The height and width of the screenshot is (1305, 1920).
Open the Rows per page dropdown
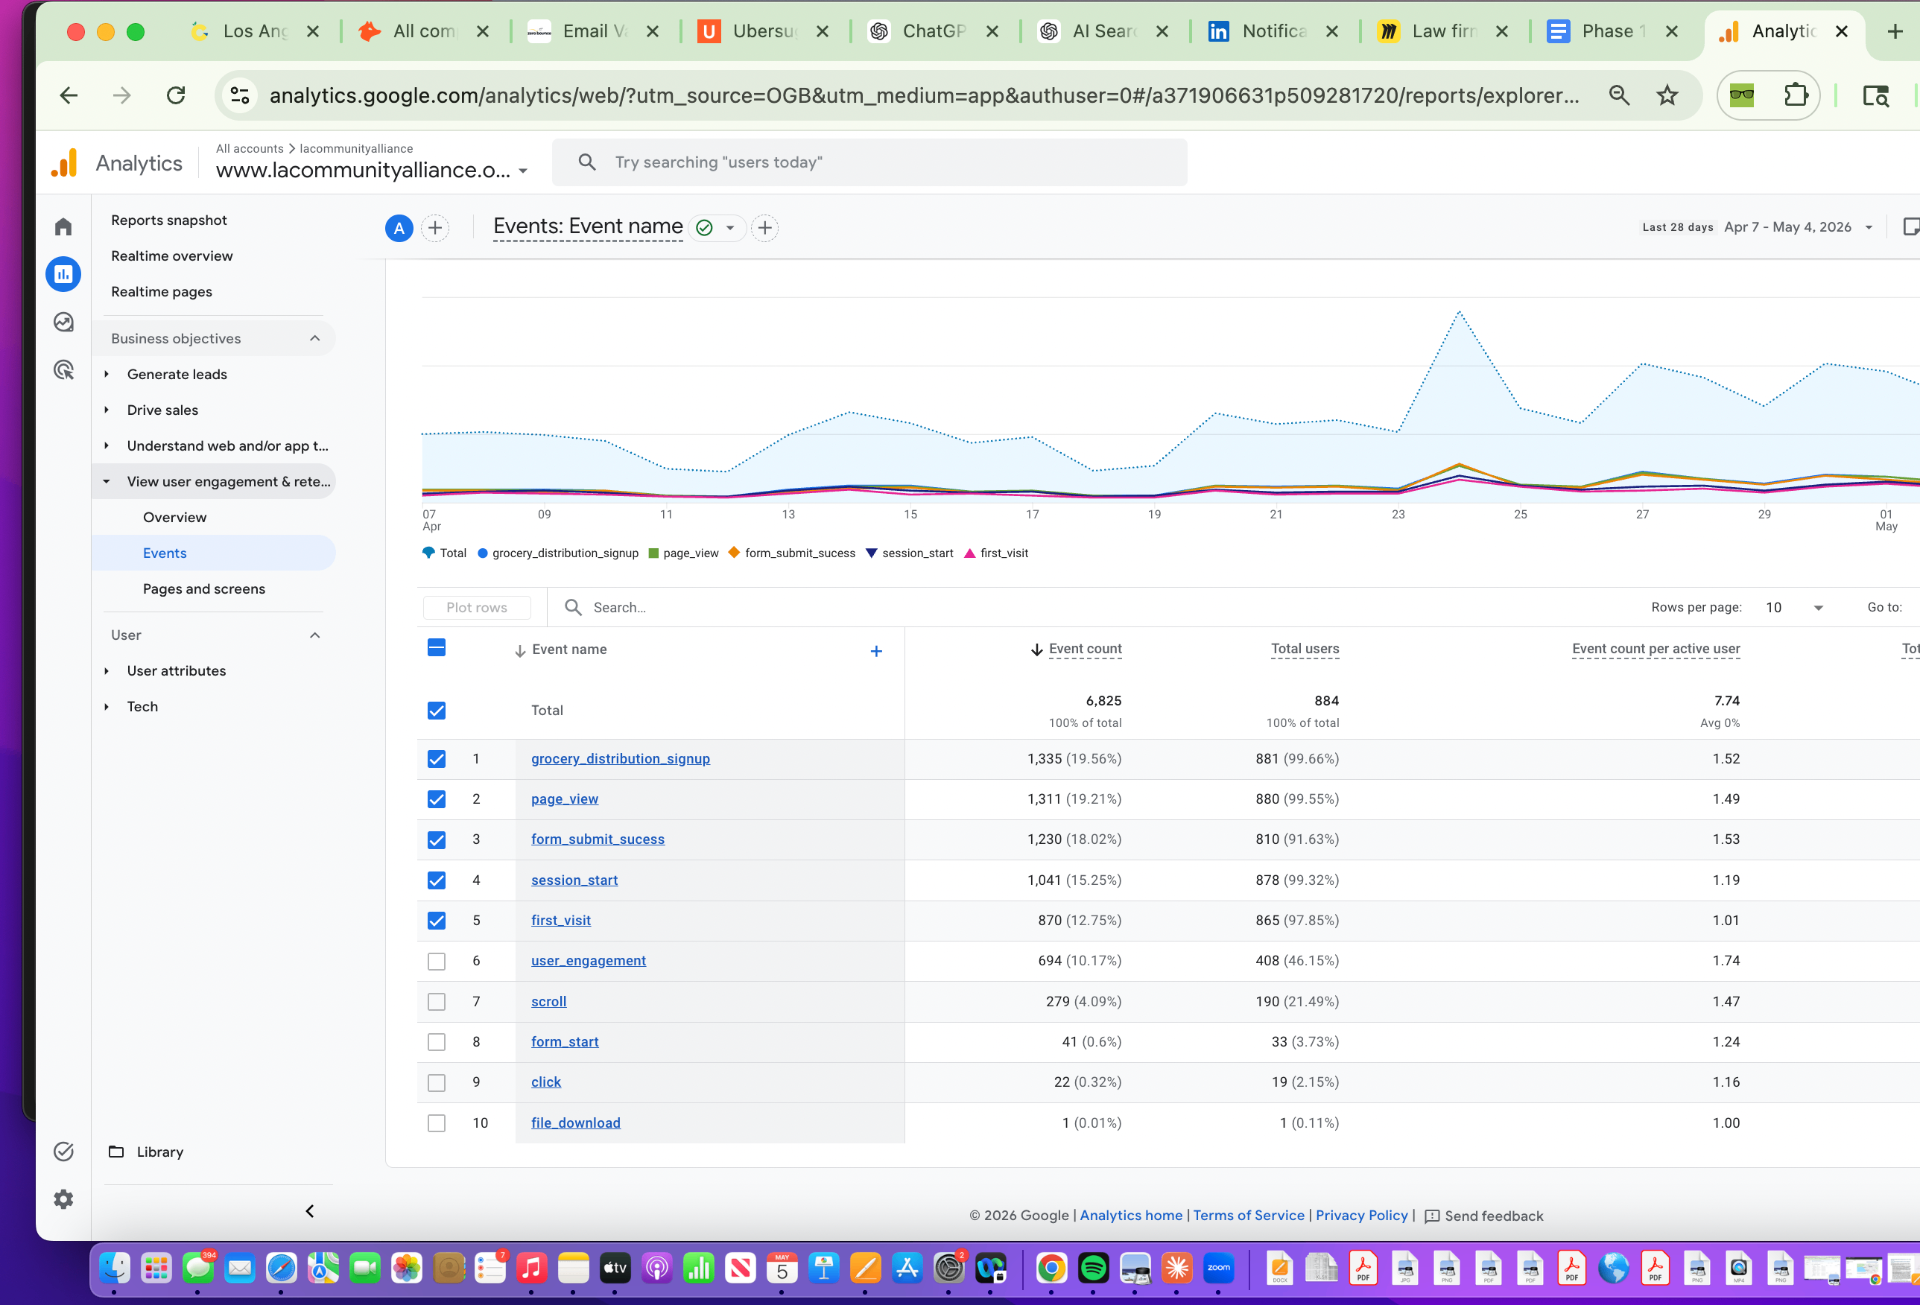click(x=1794, y=607)
